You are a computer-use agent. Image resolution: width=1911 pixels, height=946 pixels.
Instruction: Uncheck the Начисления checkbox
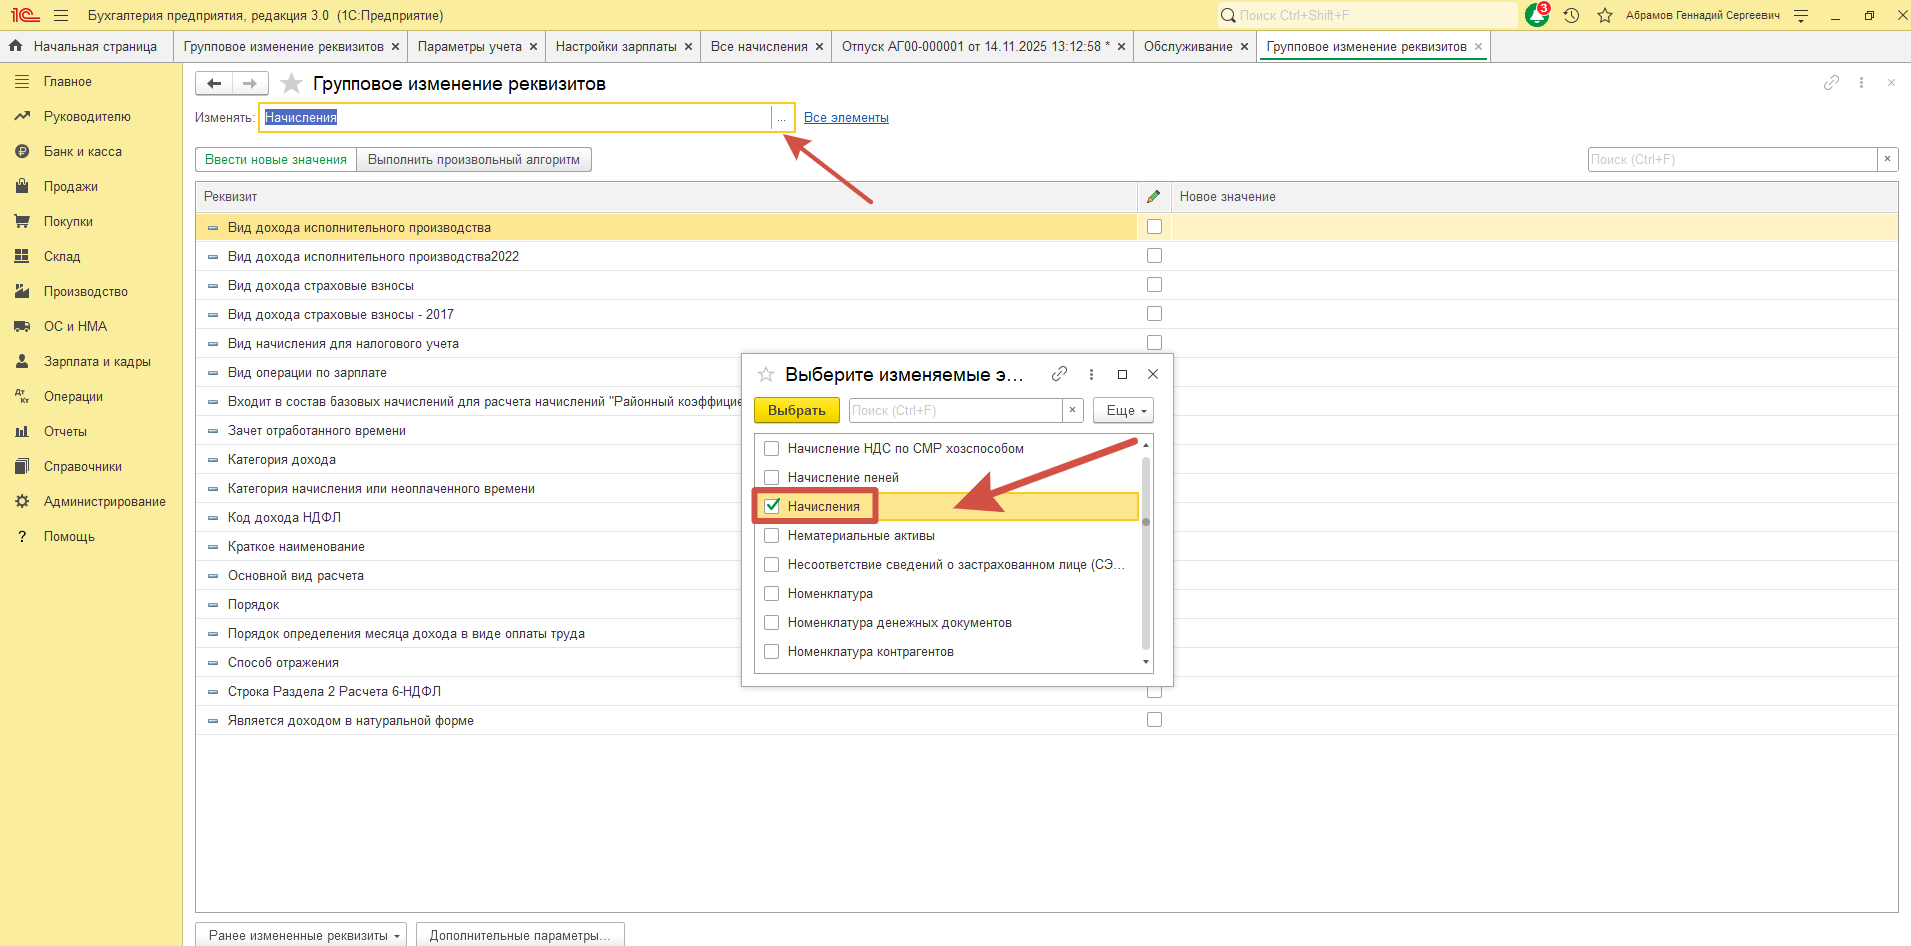point(772,506)
